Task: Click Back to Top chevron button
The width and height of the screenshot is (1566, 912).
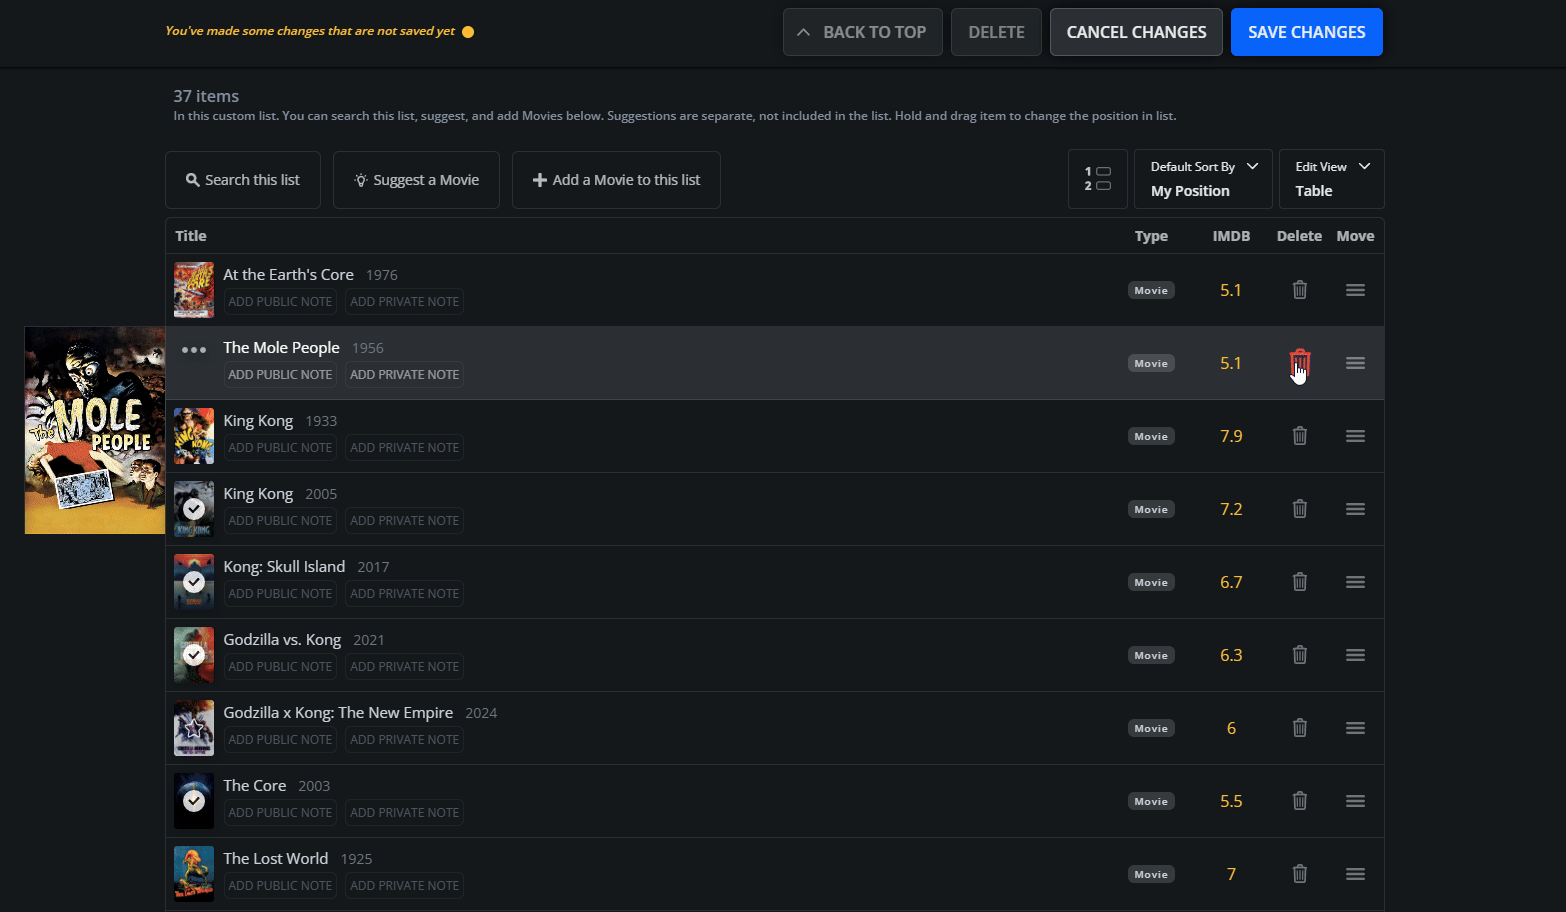Action: click(x=862, y=32)
